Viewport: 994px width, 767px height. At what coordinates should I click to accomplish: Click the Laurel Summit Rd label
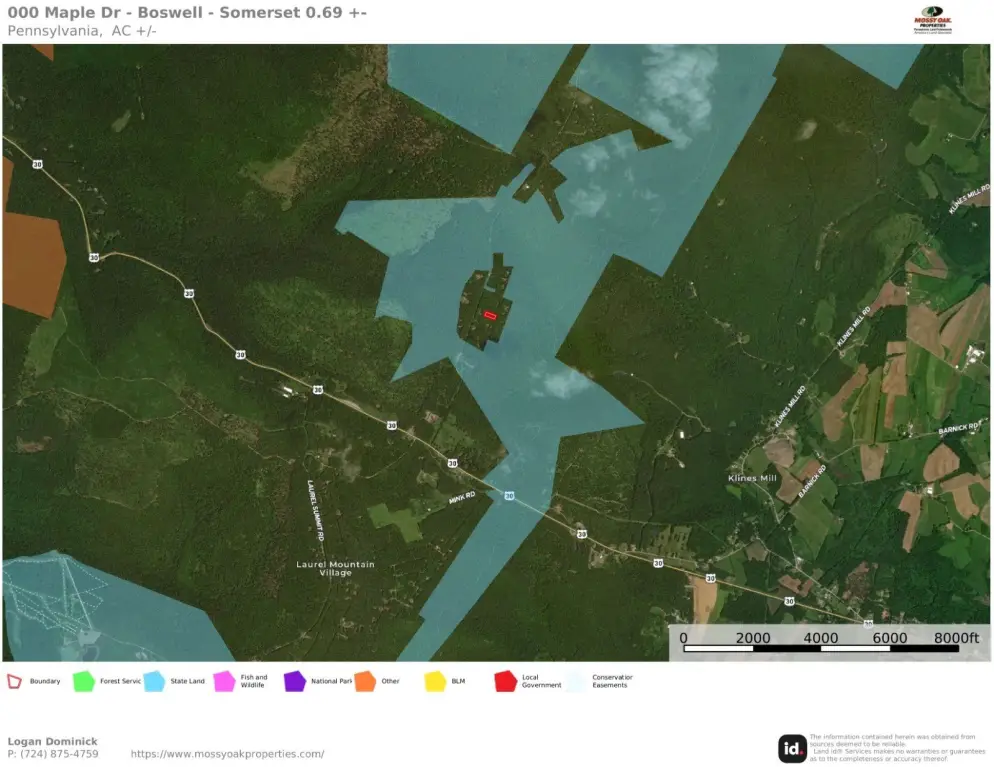coord(315,510)
